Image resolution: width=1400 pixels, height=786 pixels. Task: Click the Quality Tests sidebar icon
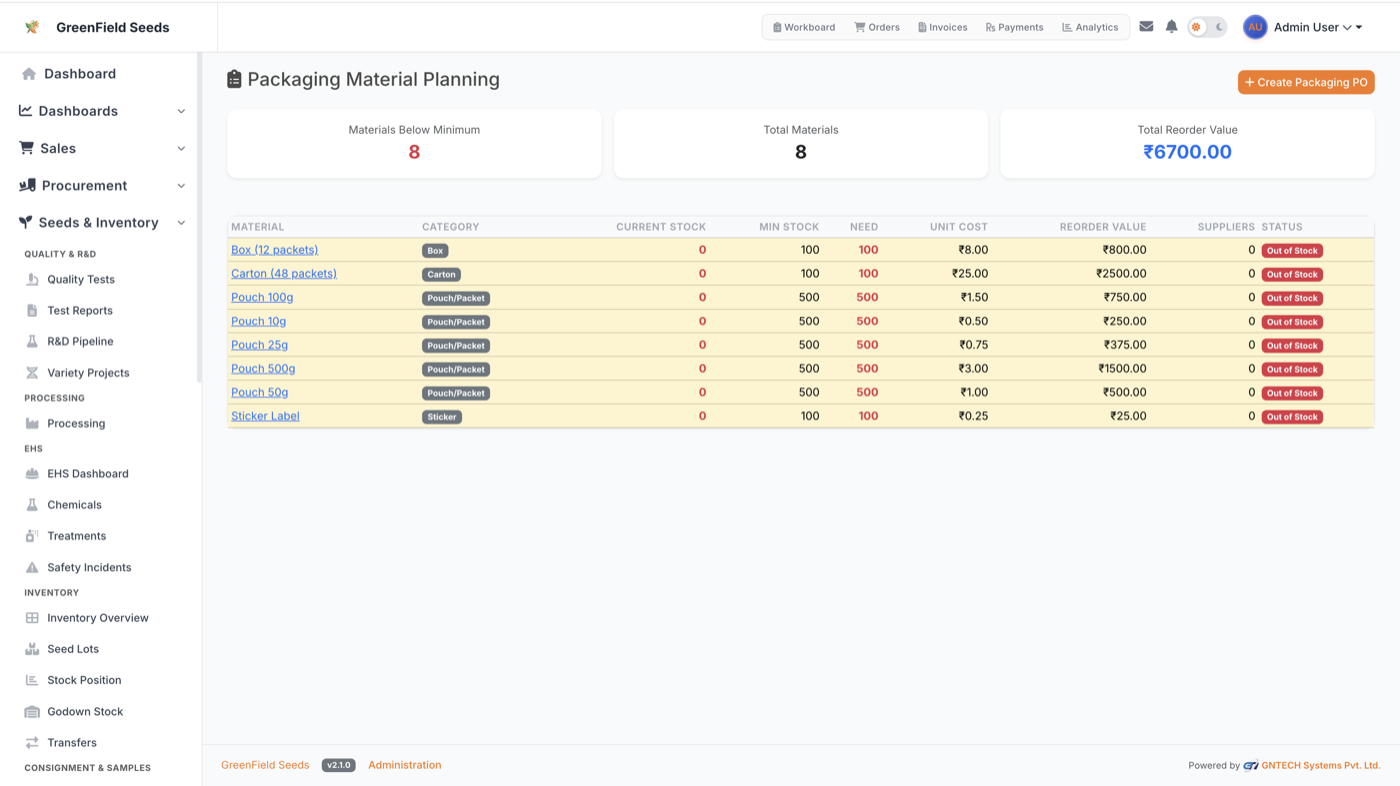(32, 280)
